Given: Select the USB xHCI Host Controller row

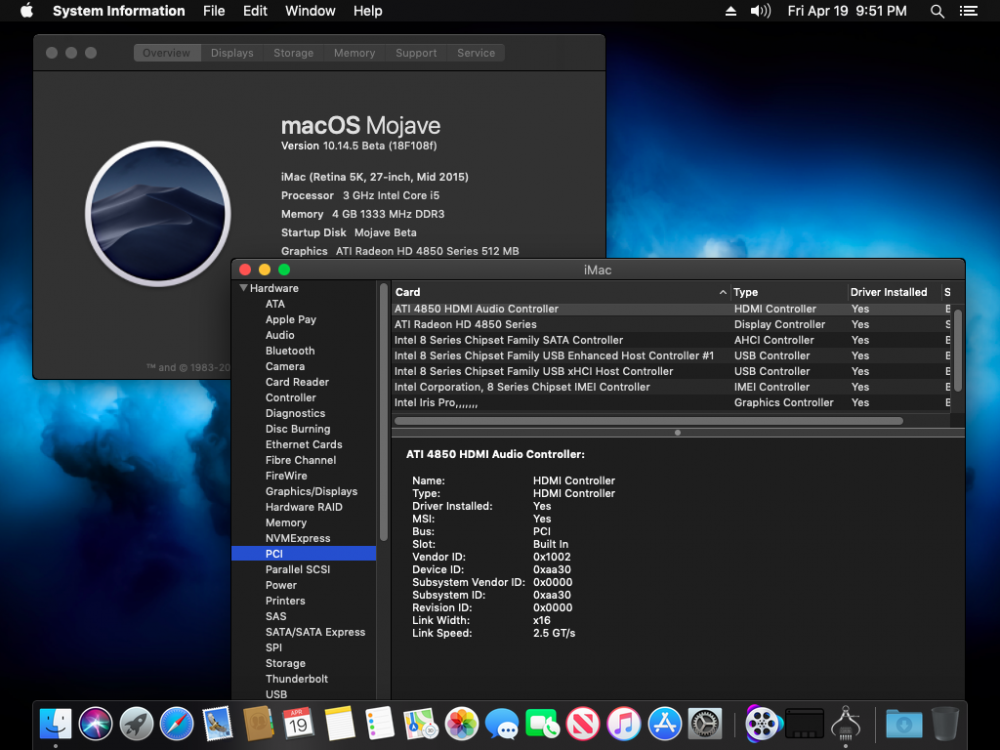Looking at the screenshot, I should [671, 371].
